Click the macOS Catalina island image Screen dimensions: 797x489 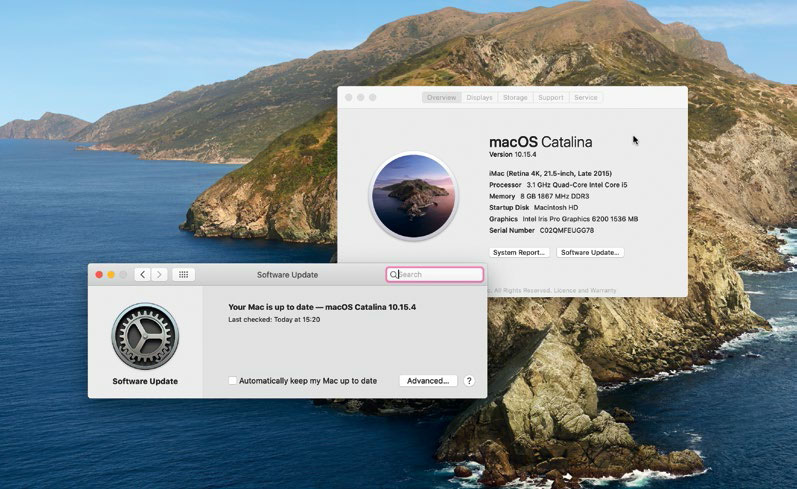click(414, 196)
